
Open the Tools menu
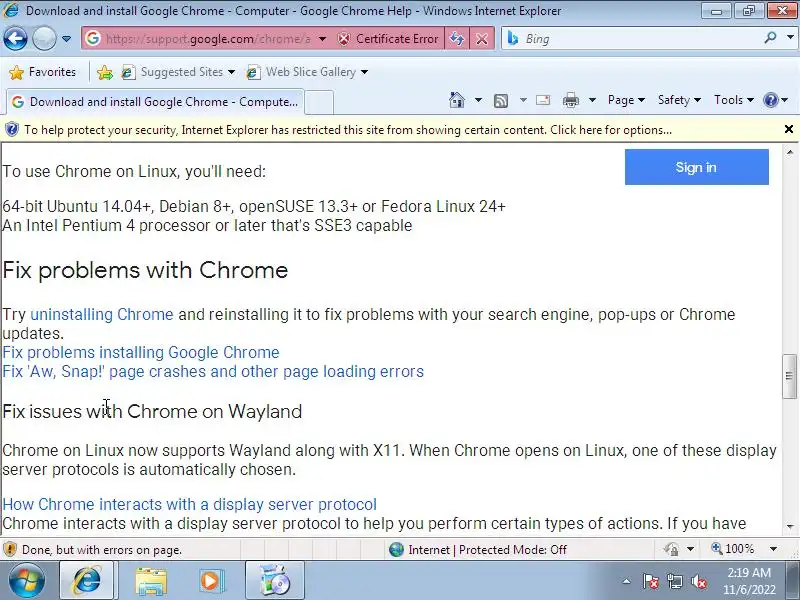click(734, 100)
